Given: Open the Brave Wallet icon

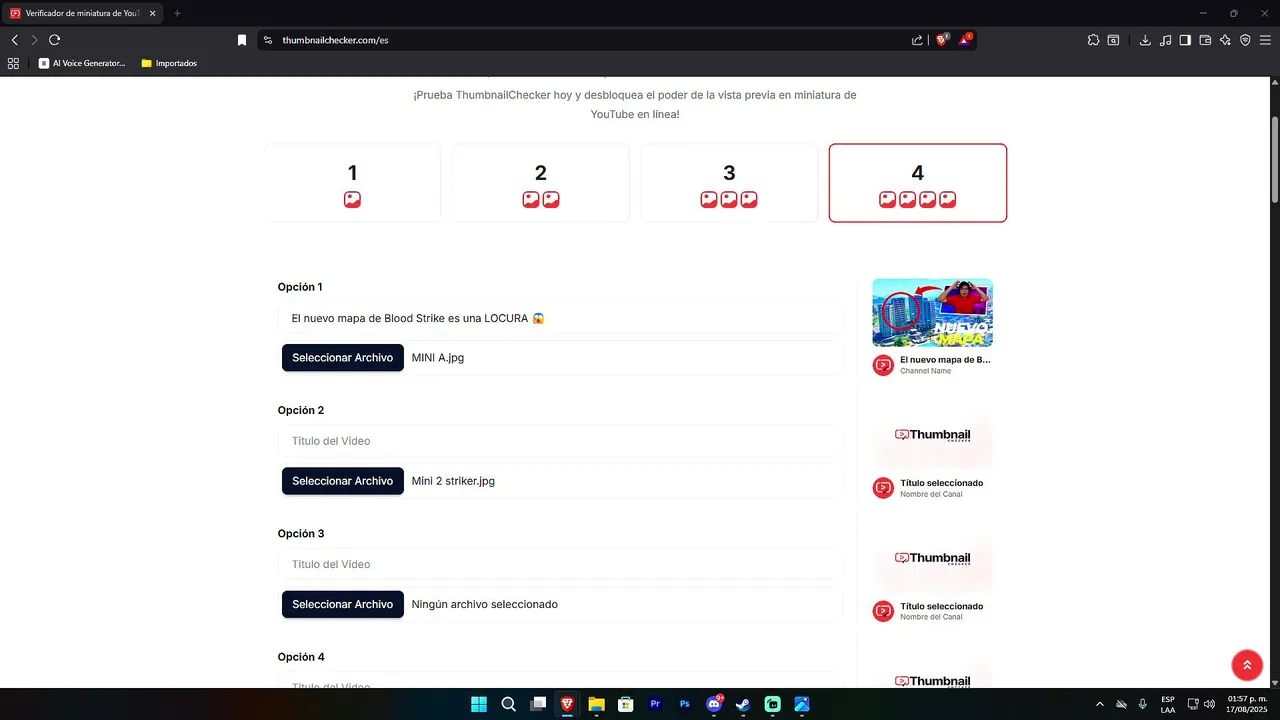Looking at the screenshot, I should click(1205, 40).
